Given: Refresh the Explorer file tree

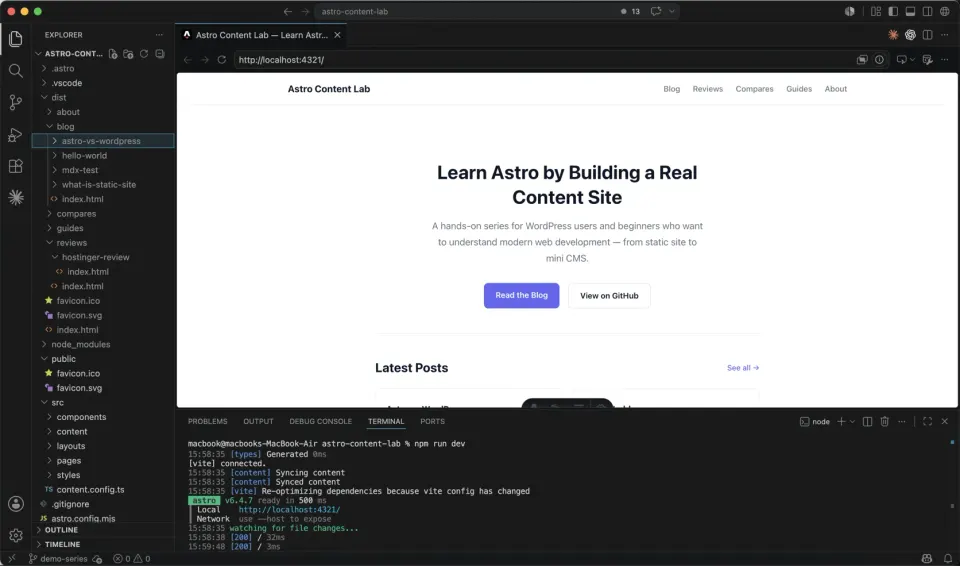Looking at the screenshot, I should (144, 54).
